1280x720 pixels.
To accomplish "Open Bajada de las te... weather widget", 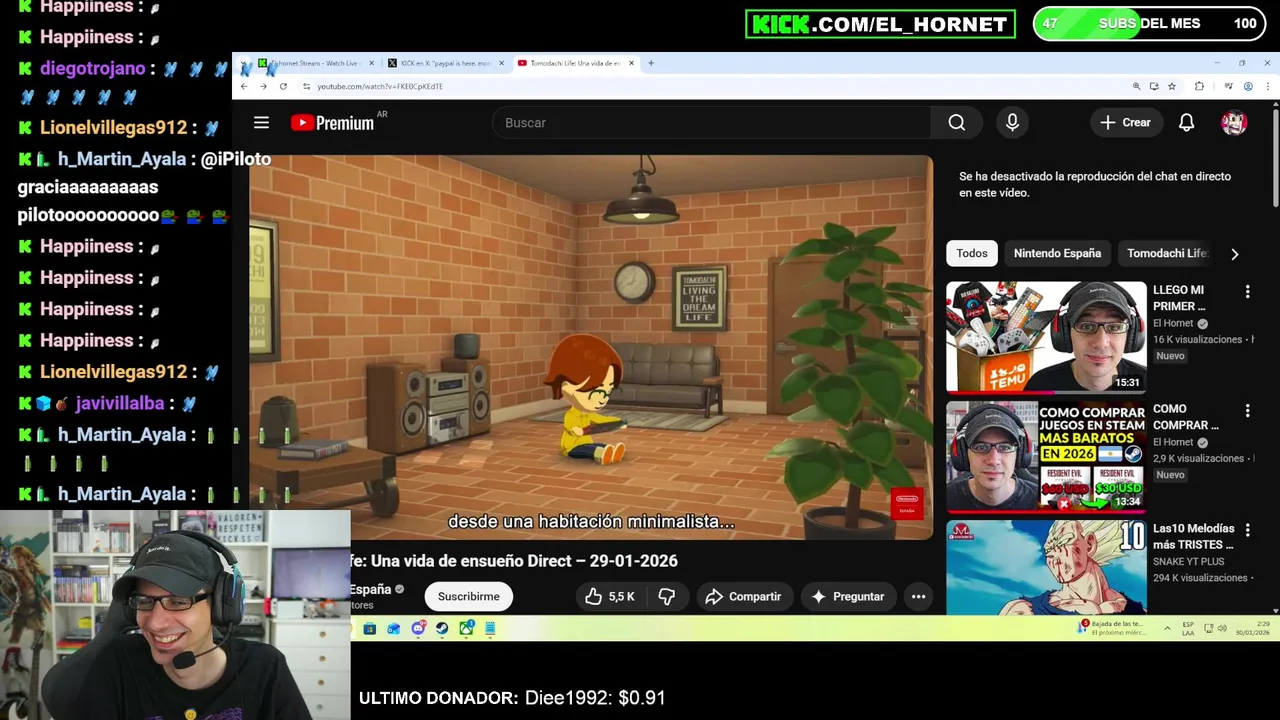I will 1110,628.
